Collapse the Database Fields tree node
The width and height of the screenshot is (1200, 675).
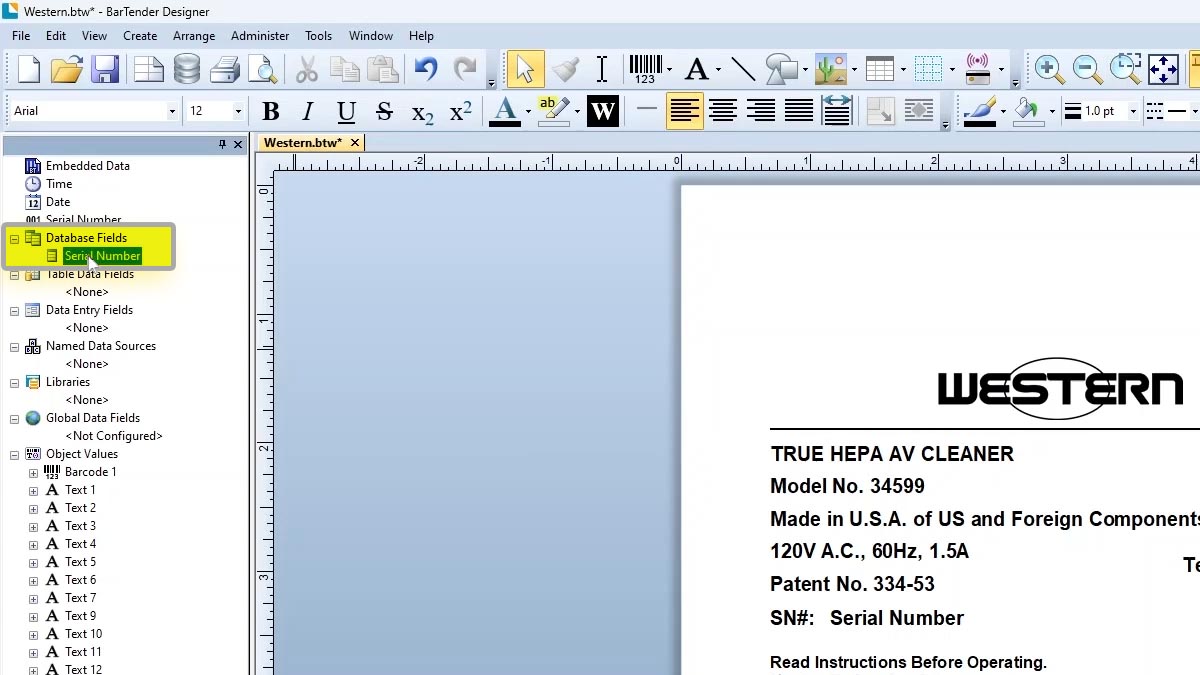[14, 237]
